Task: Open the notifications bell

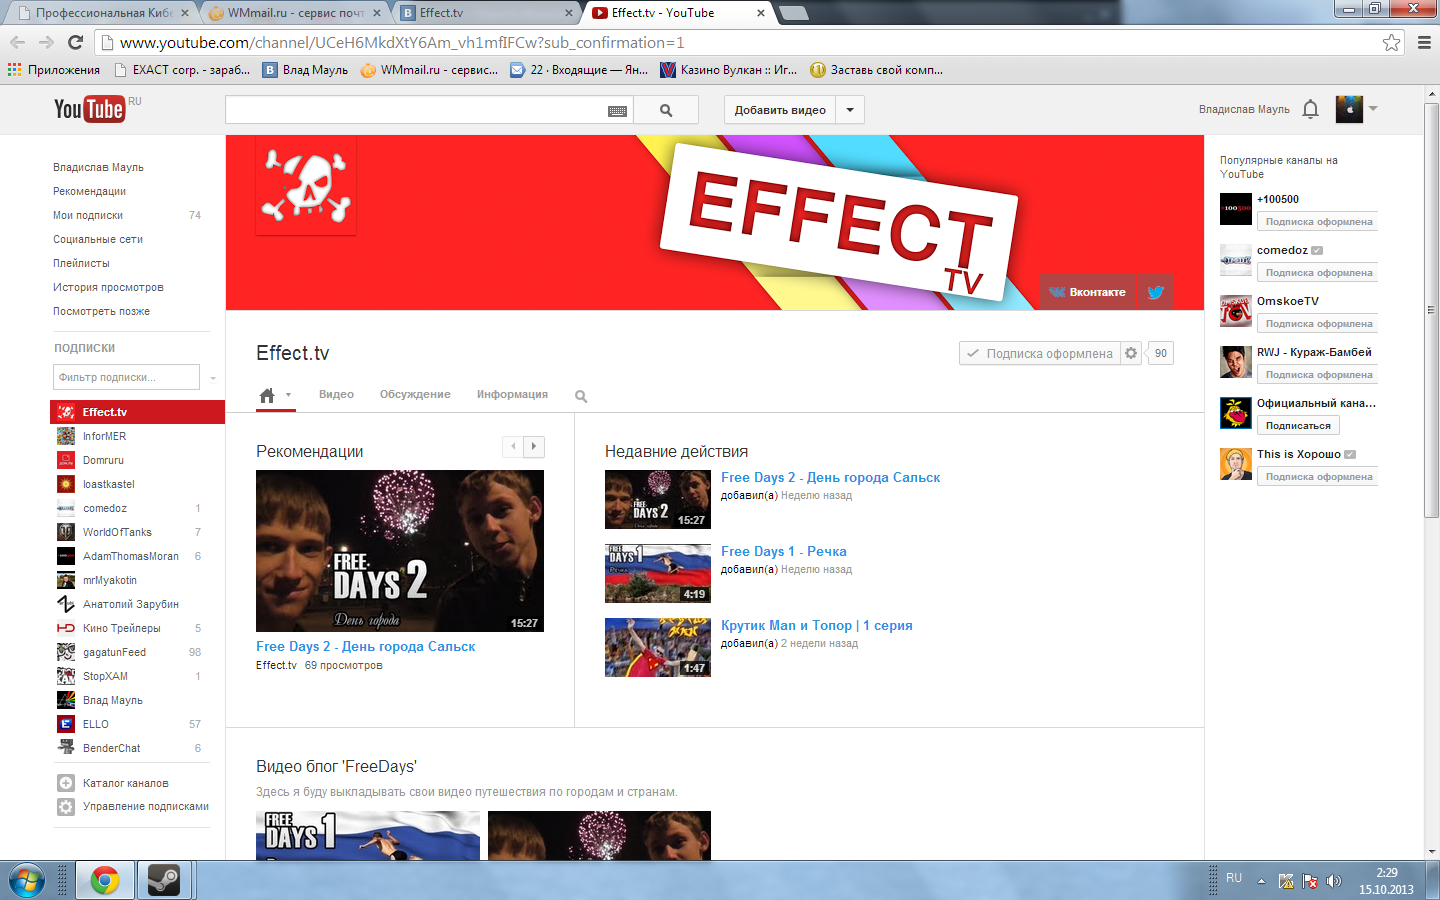Action: coord(1311,109)
